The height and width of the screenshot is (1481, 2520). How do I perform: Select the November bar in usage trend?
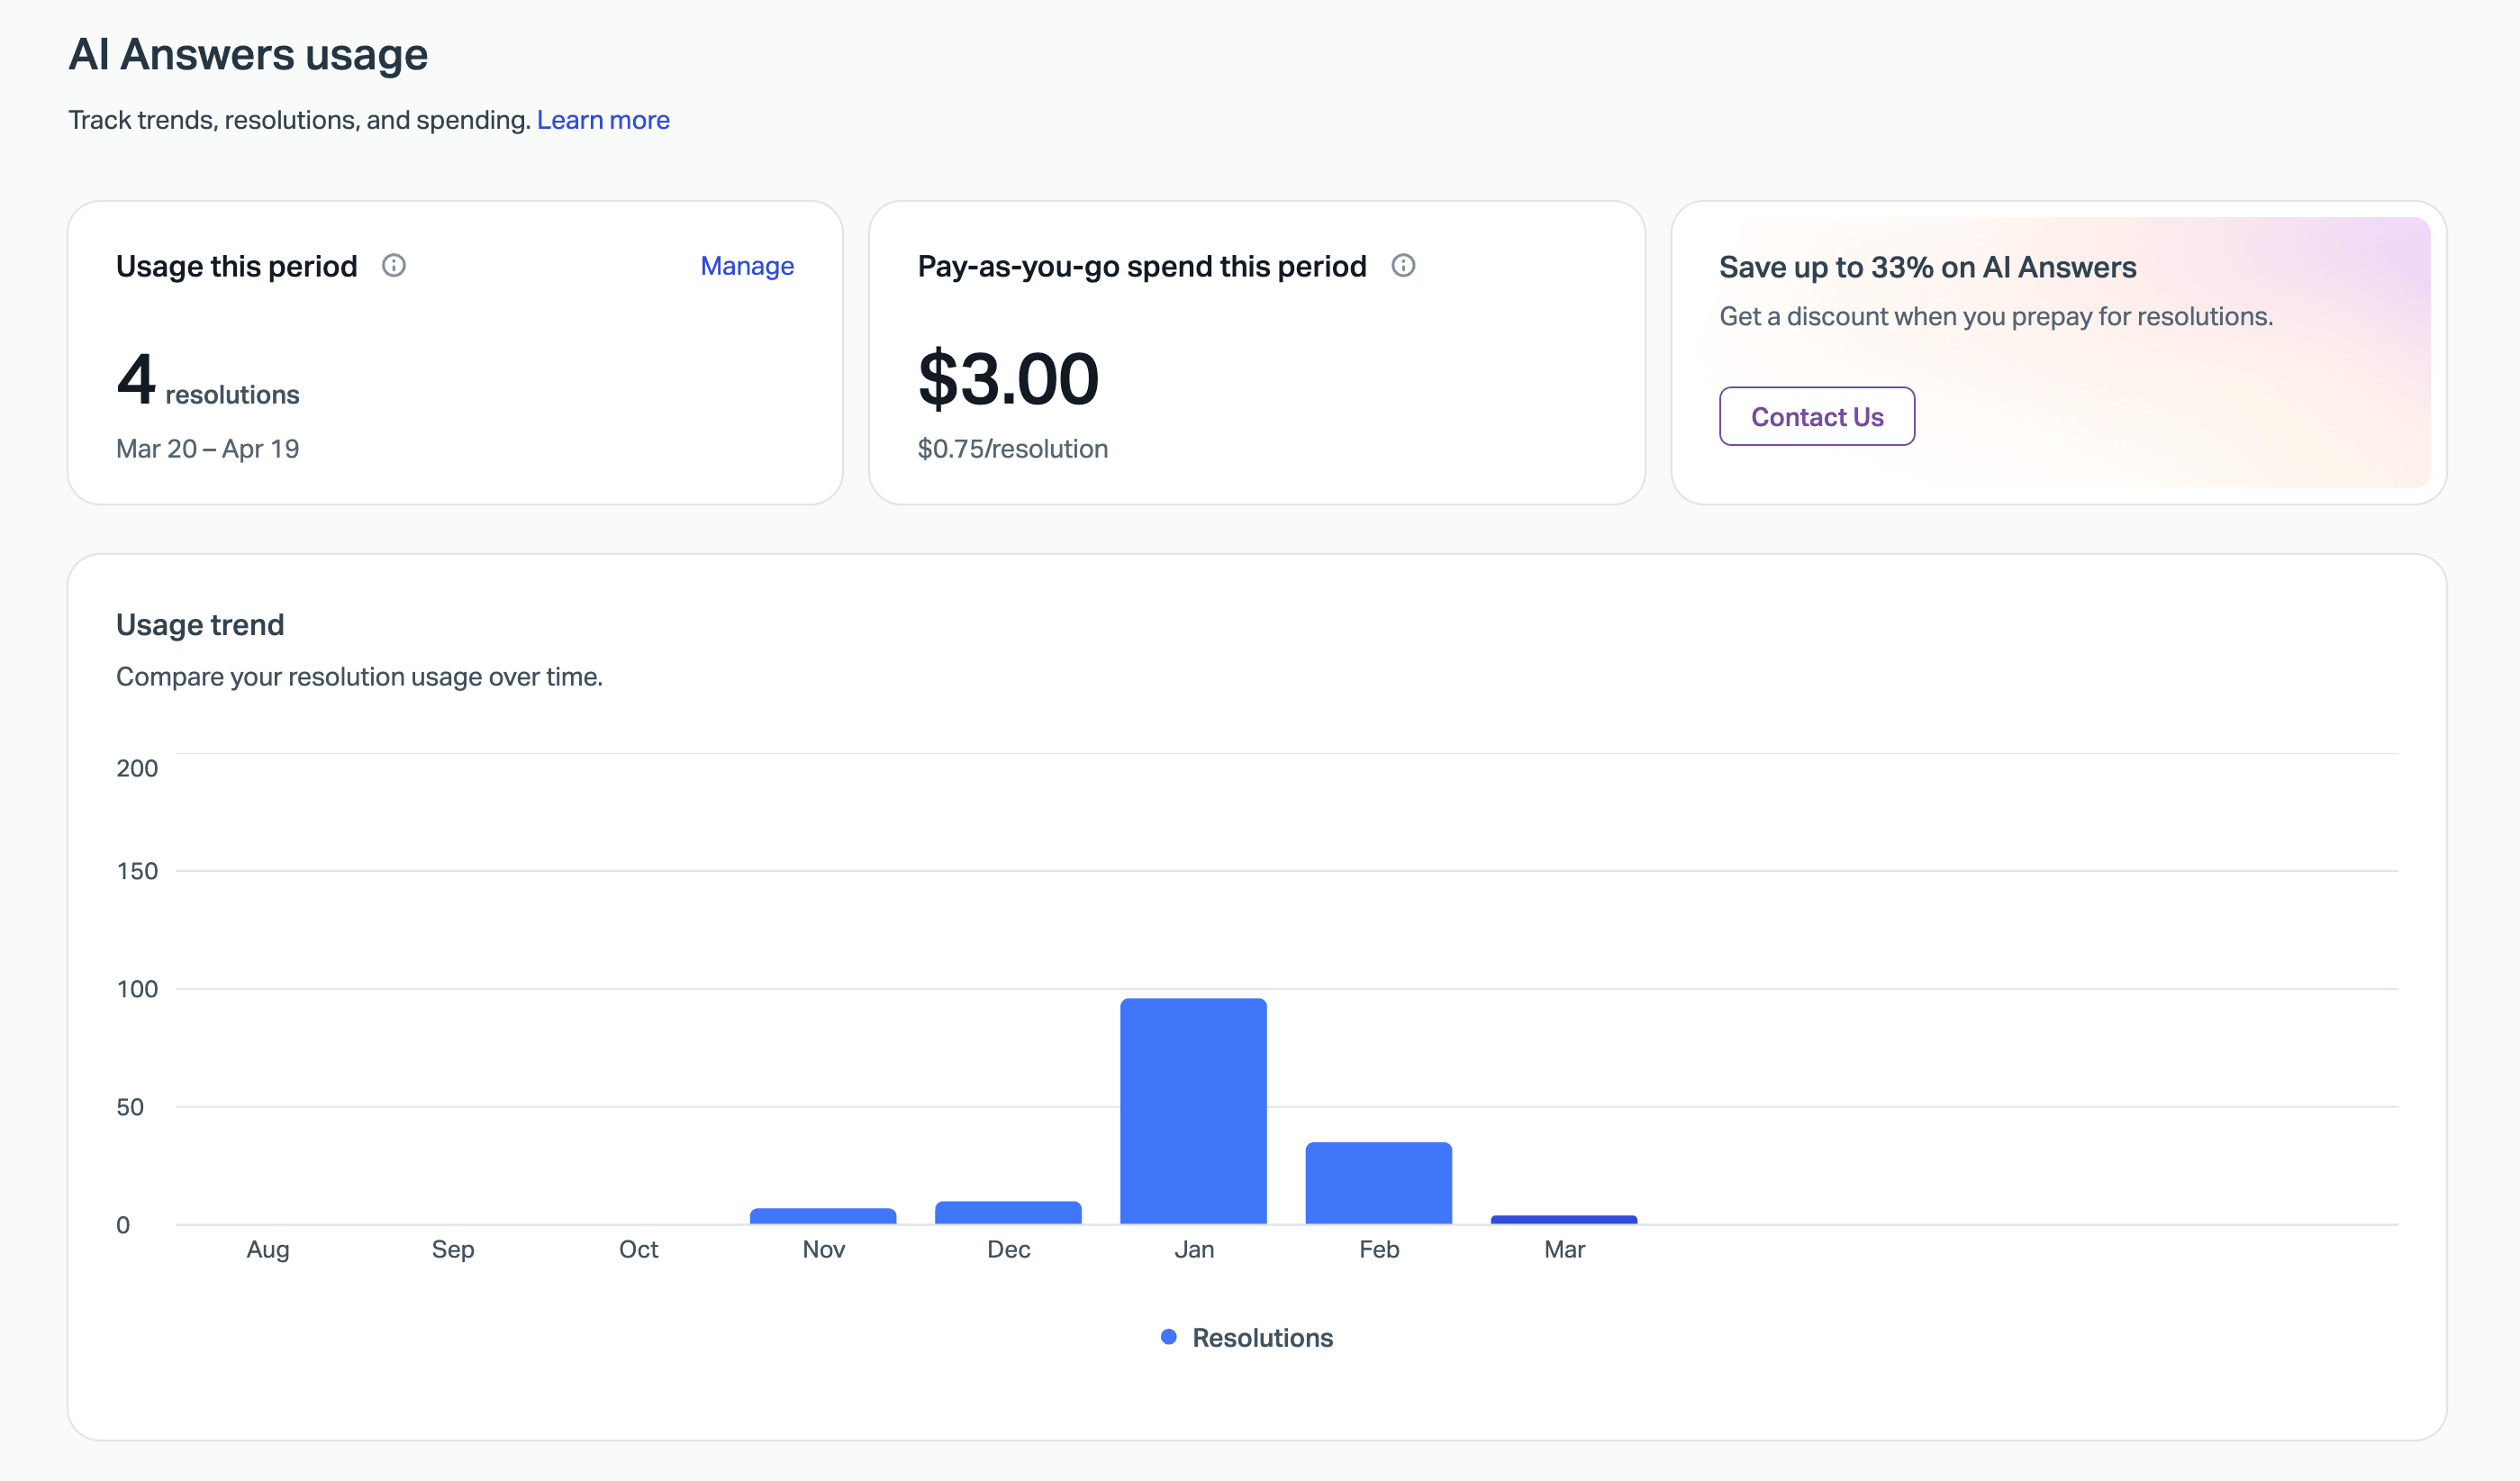tap(823, 1216)
